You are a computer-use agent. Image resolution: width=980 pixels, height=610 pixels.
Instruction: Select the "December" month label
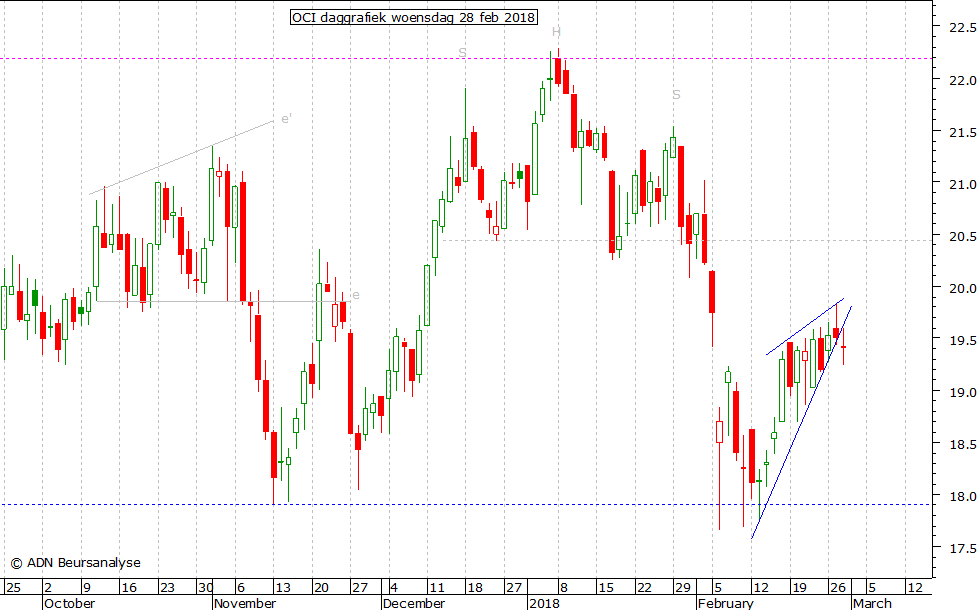(414, 603)
